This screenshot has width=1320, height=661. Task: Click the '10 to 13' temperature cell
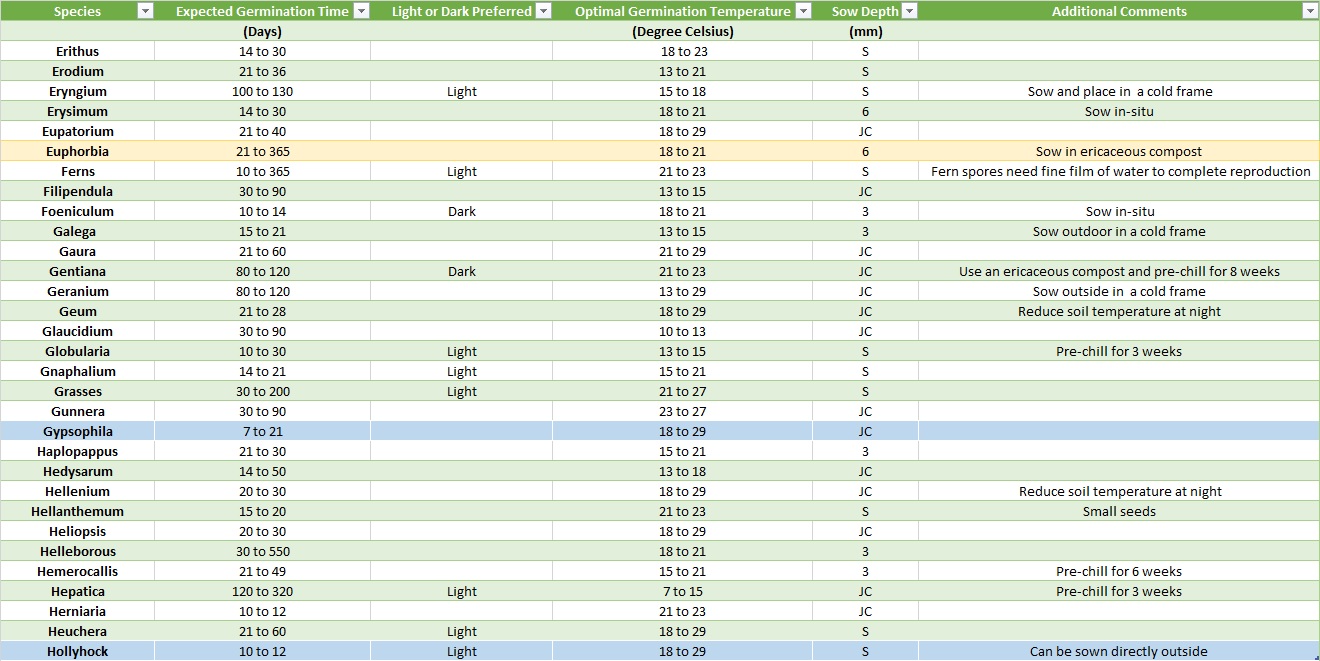pyautogui.click(x=682, y=331)
